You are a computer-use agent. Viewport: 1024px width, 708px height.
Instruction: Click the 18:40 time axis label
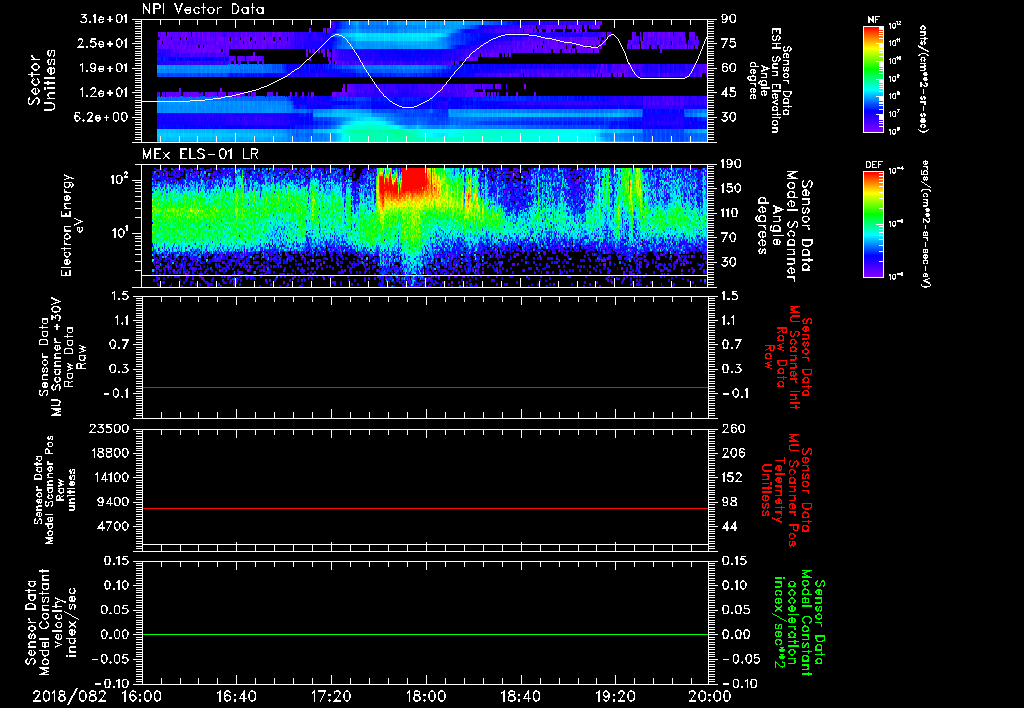[520, 696]
